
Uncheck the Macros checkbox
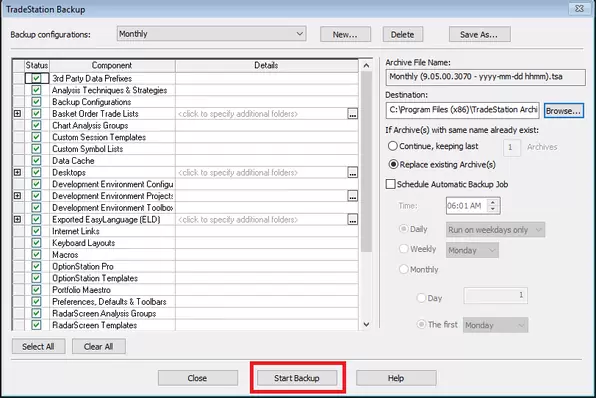click(x=36, y=255)
